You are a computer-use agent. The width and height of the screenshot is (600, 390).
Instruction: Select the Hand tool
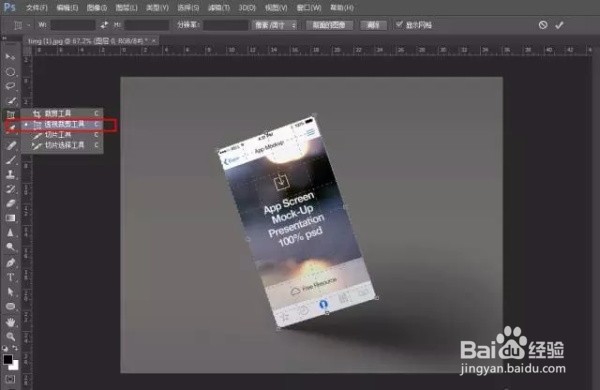point(10,322)
